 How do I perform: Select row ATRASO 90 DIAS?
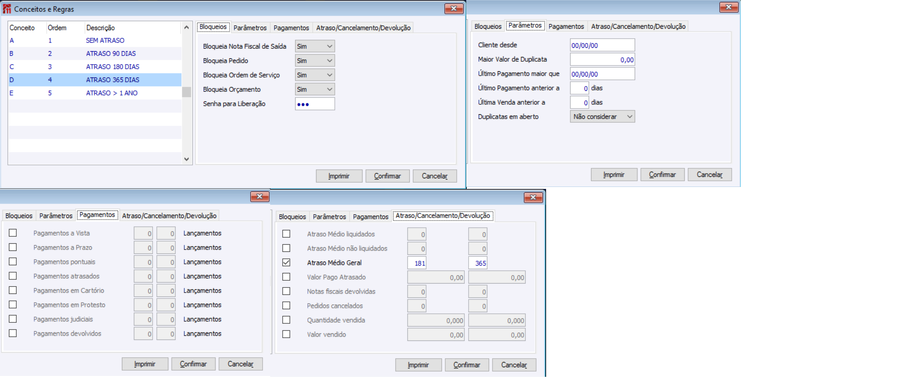[95, 53]
